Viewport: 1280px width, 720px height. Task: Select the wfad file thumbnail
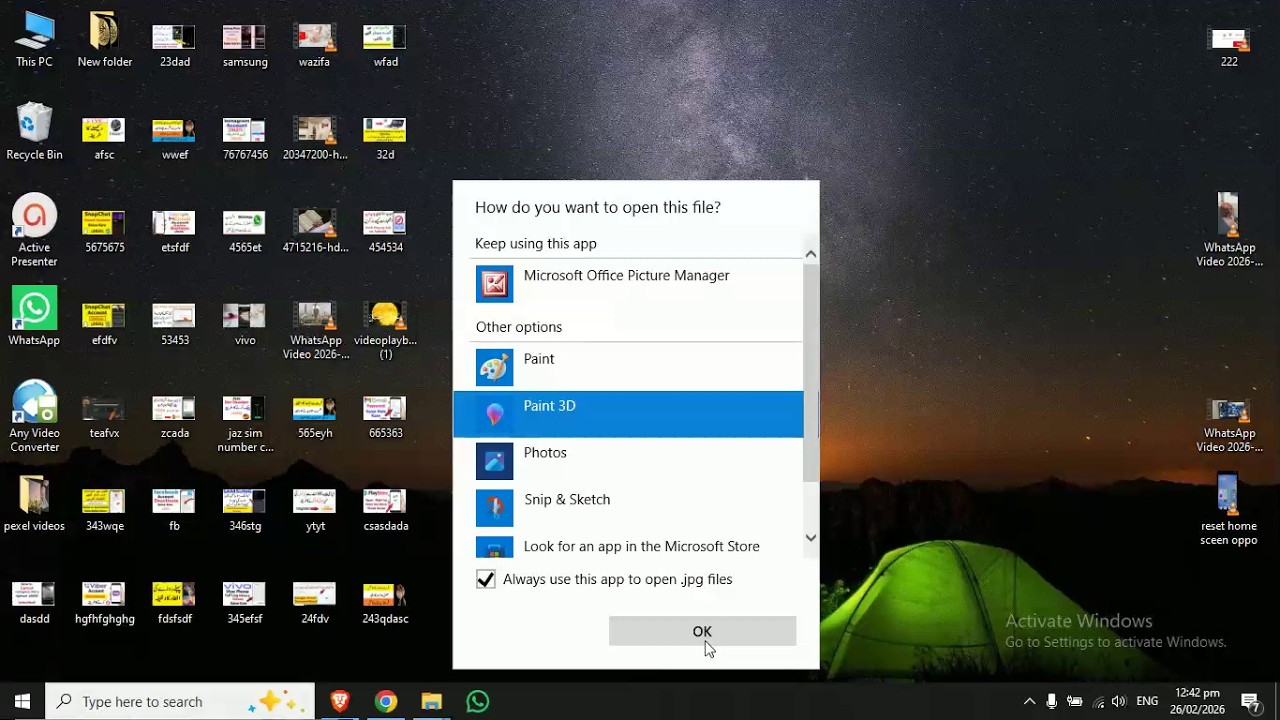[385, 45]
